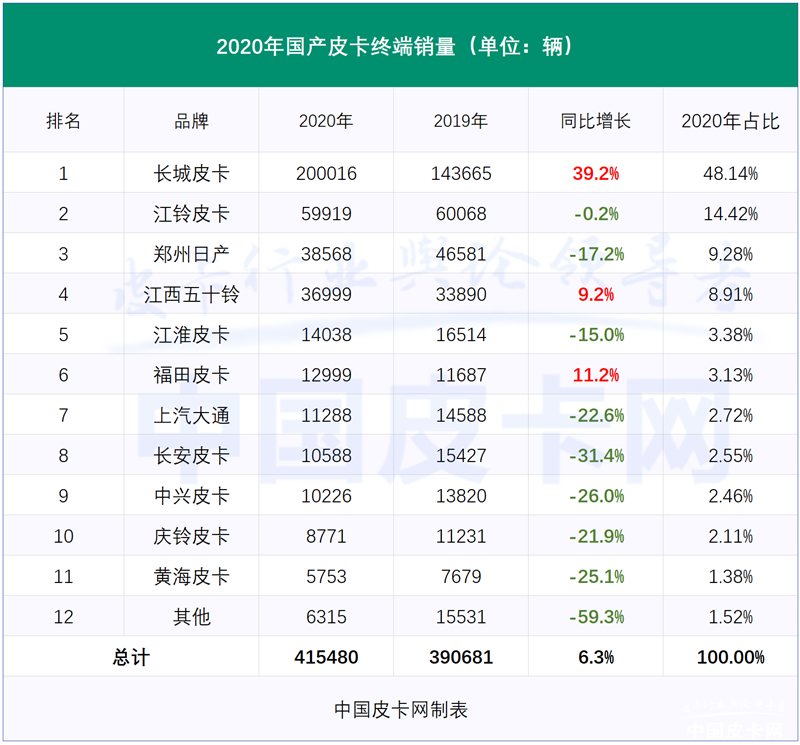This screenshot has height=745, width=800.
Task: Select the '同比增长' column header
Action: [595, 121]
